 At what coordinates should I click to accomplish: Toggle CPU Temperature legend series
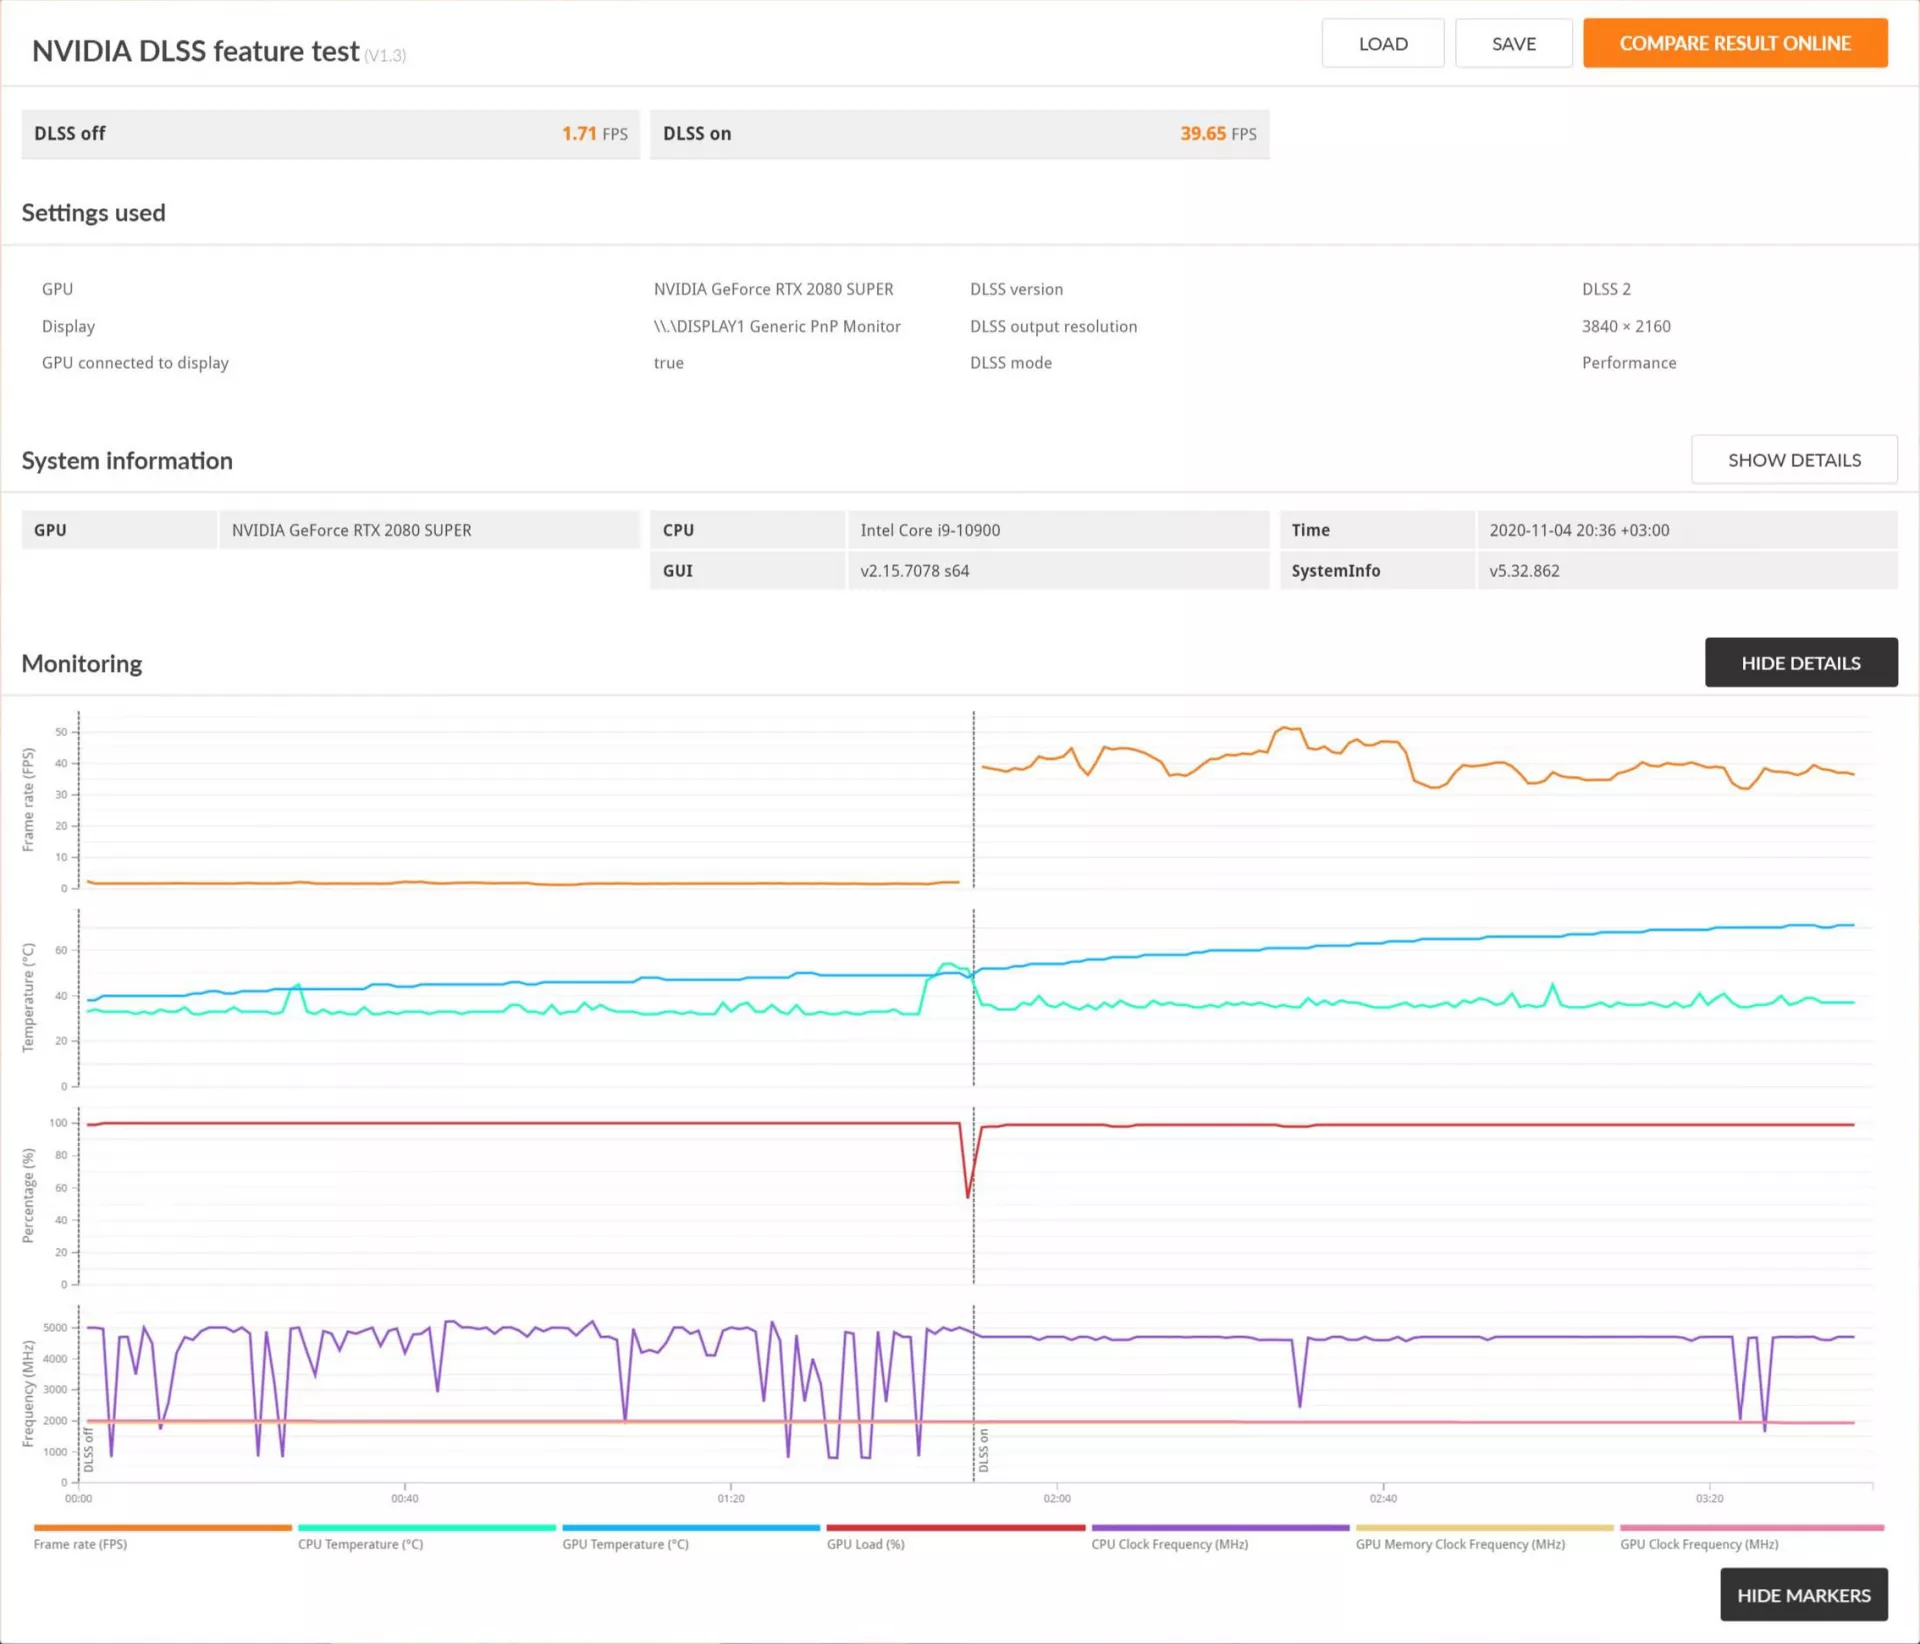pyautogui.click(x=426, y=1537)
